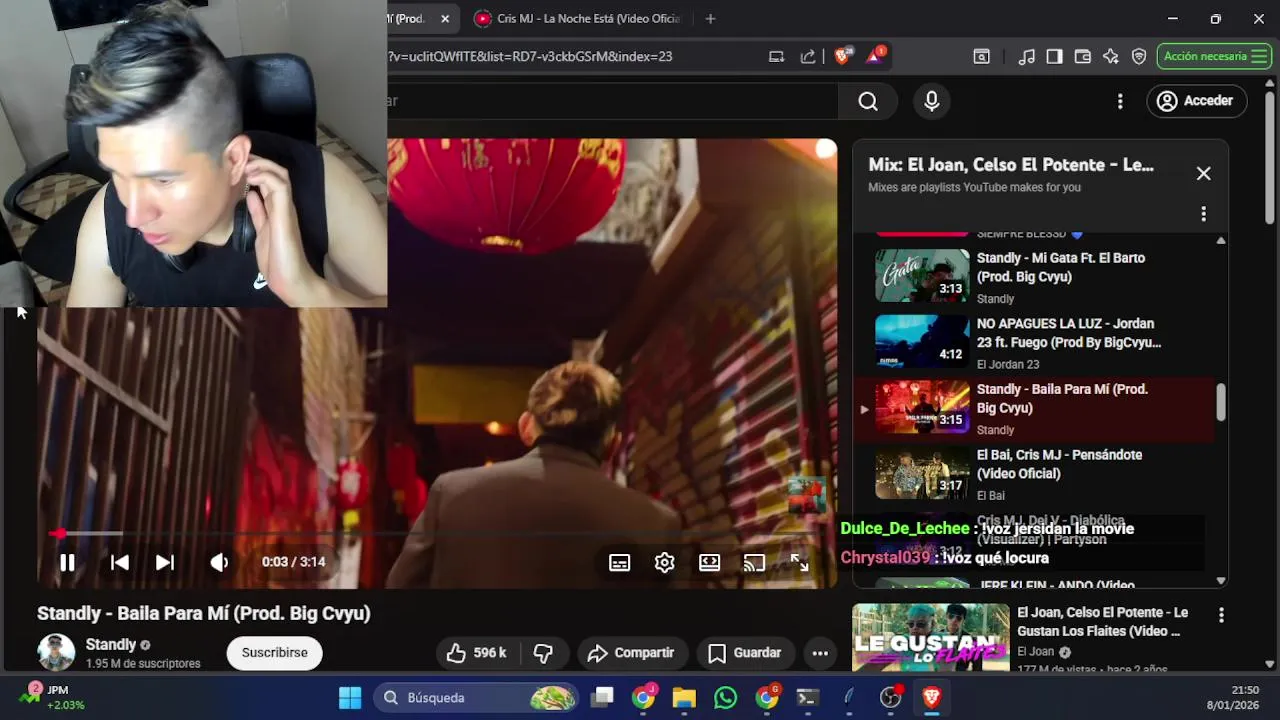This screenshot has height=720, width=1280.
Task: Click the YouTube search magnifier button
Action: pos(868,101)
